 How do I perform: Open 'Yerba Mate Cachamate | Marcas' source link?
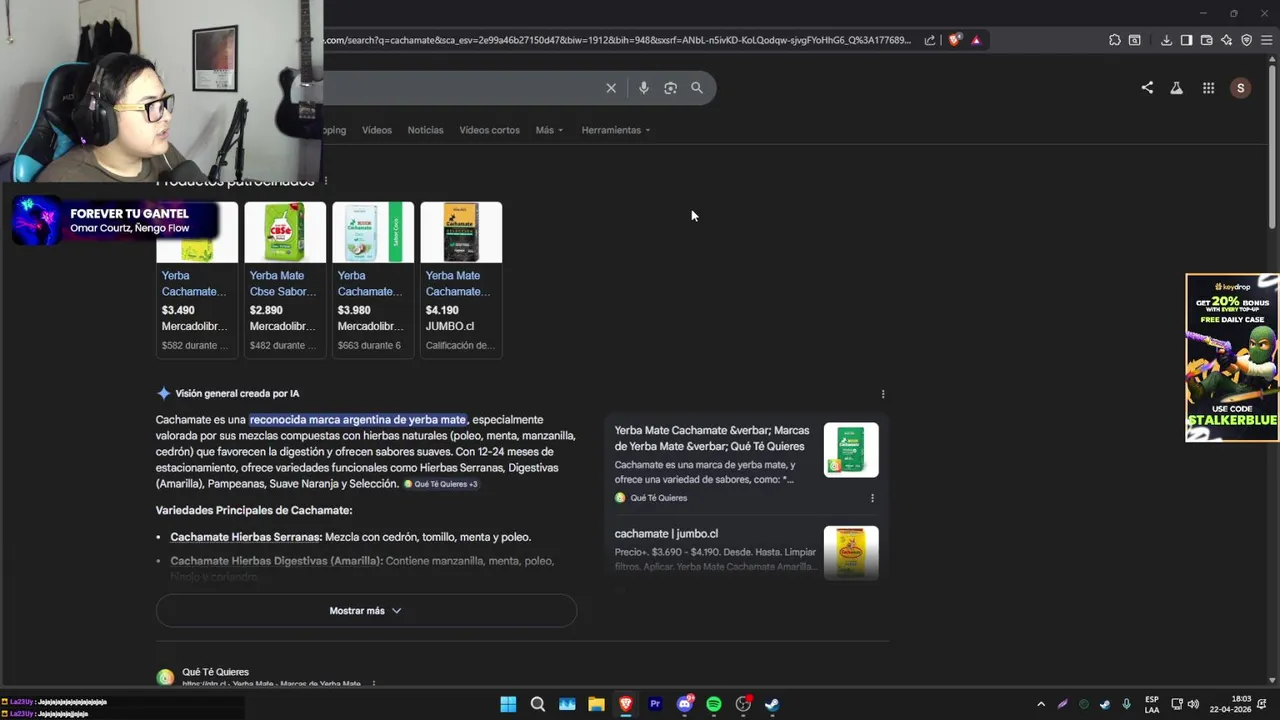point(710,438)
